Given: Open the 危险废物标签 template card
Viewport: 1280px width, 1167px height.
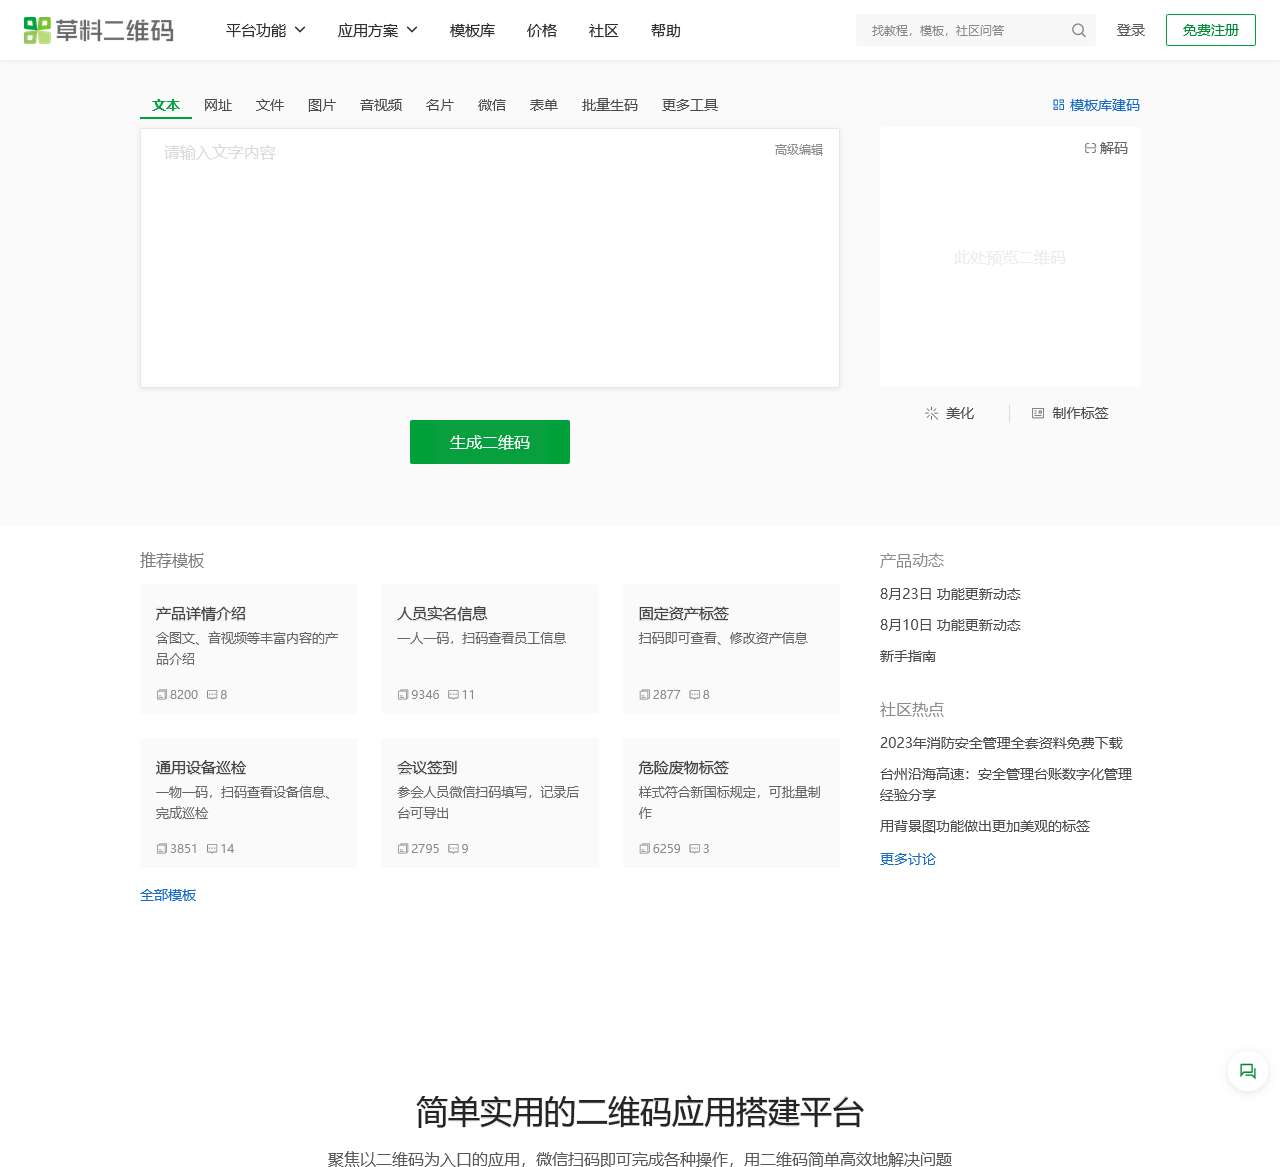Looking at the screenshot, I should [731, 803].
